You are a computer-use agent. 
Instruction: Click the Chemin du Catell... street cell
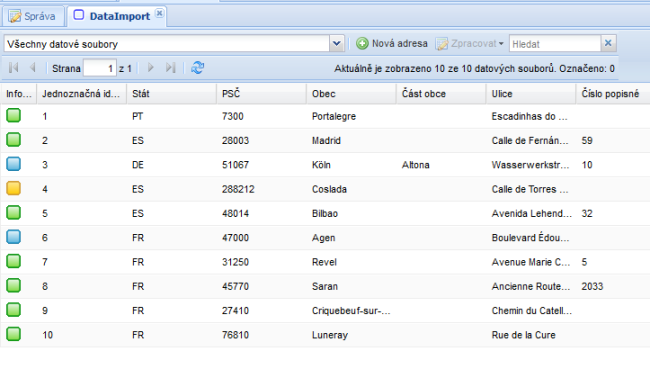point(531,311)
